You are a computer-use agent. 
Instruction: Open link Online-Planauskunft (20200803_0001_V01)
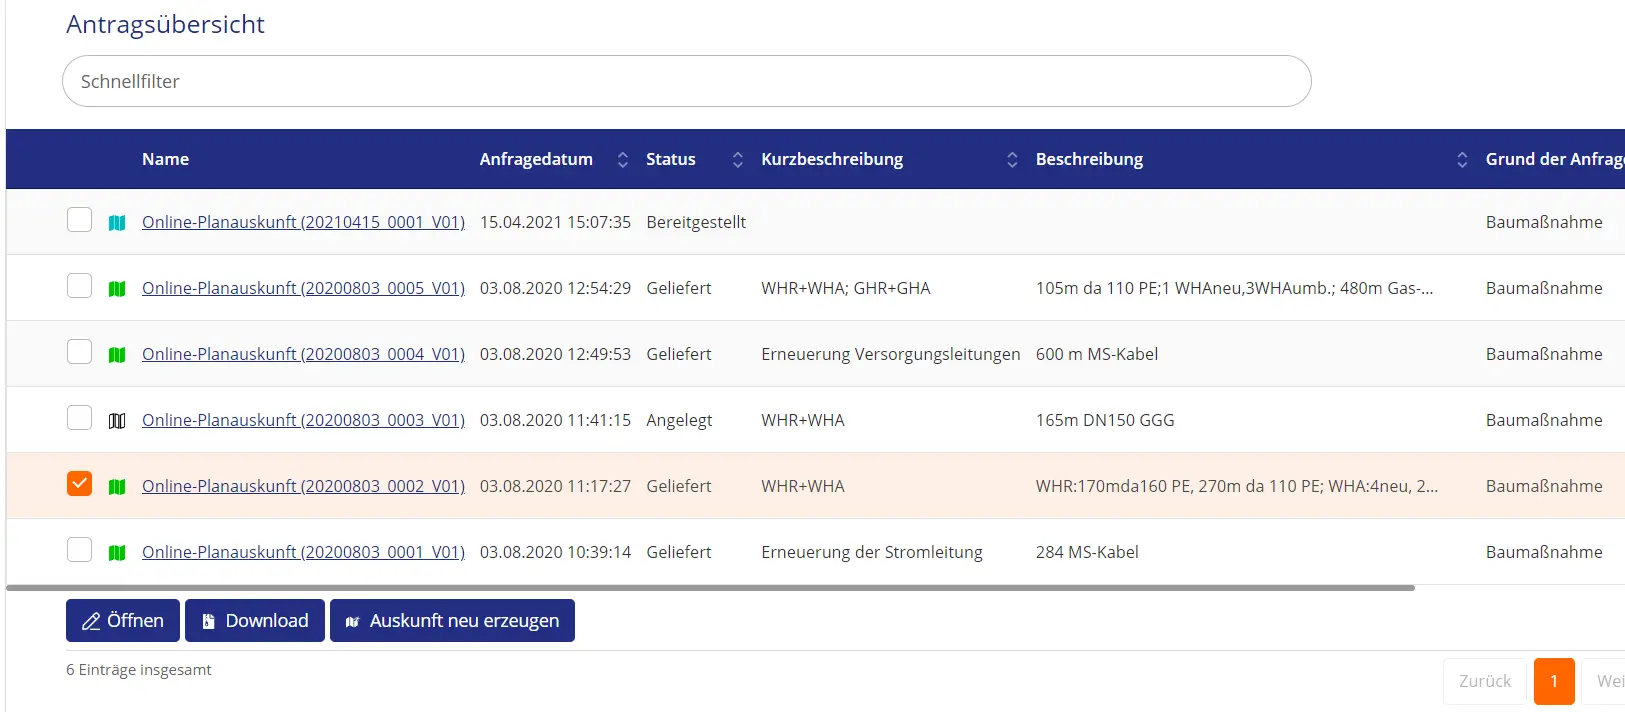303,552
